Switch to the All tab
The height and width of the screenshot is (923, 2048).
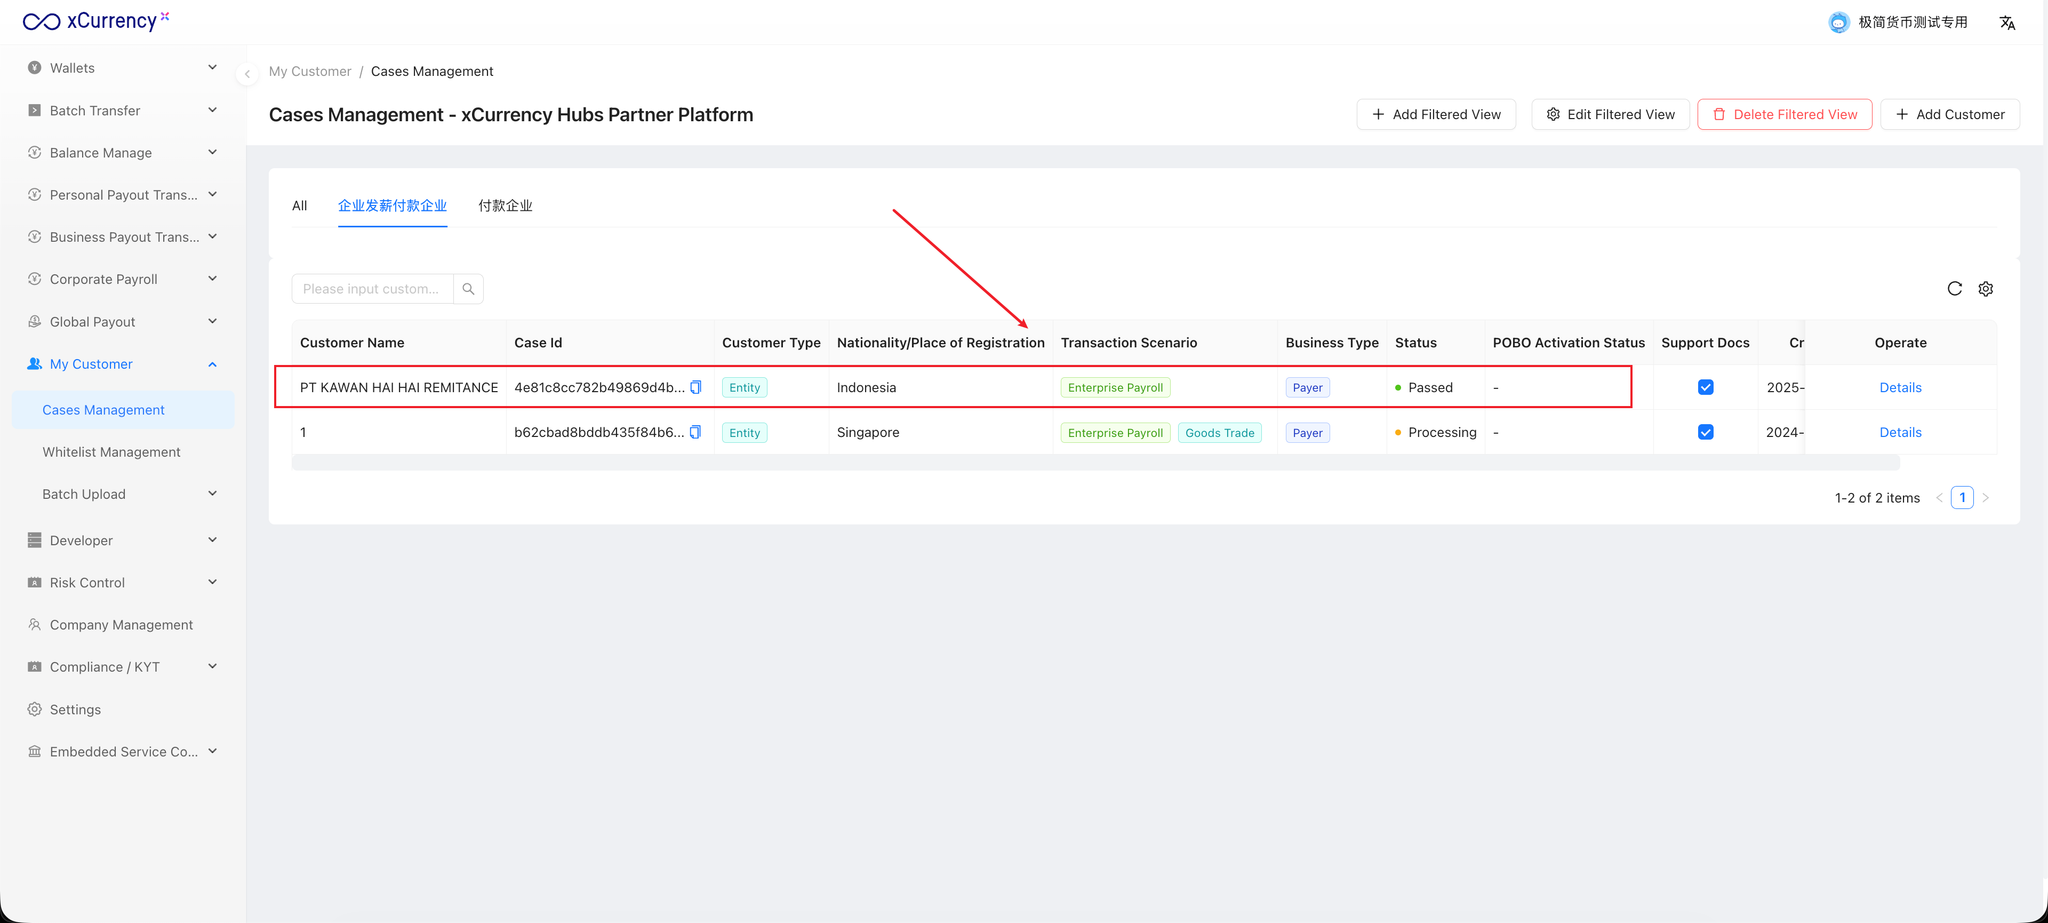(299, 206)
